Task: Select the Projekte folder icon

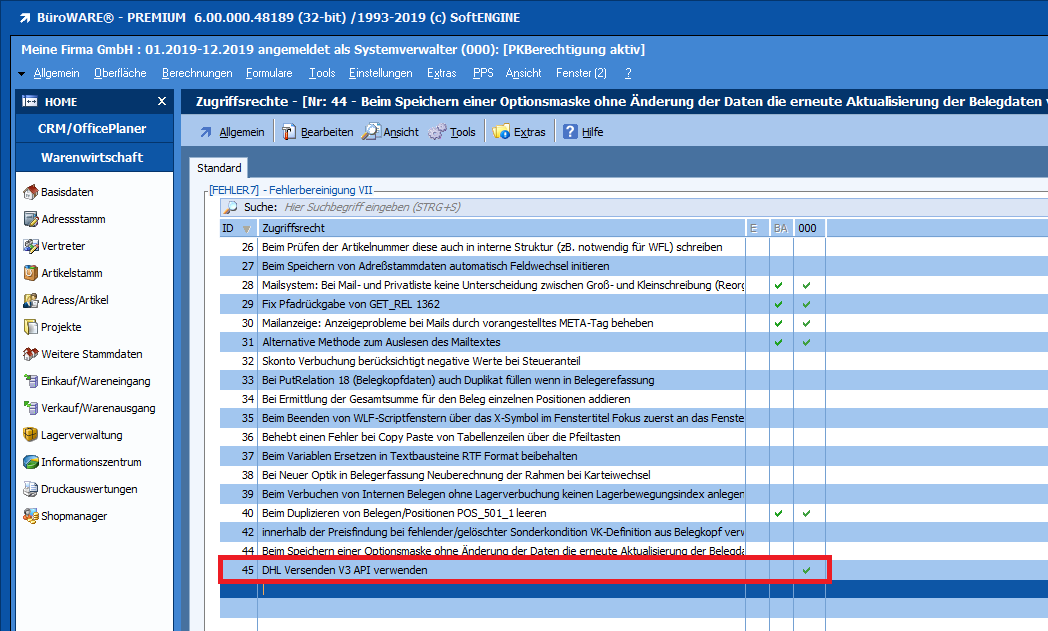Action: [x=31, y=327]
